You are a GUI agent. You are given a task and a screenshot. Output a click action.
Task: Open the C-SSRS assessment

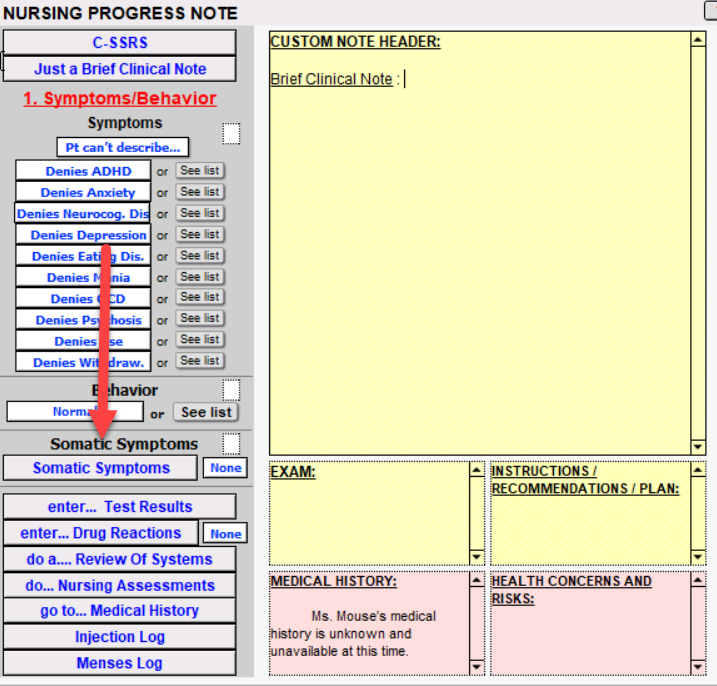120,43
